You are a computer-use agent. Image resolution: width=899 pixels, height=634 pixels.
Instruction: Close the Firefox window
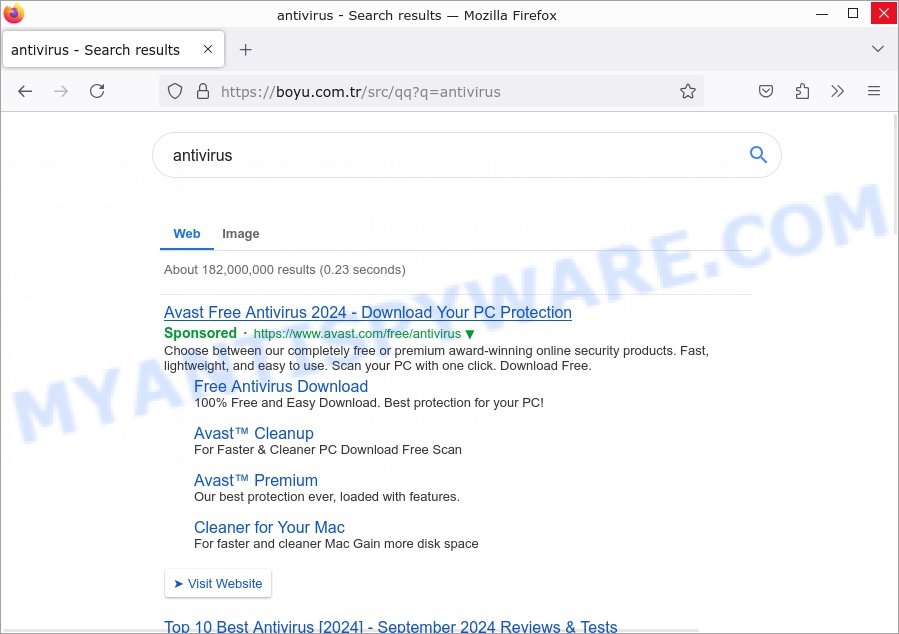(884, 13)
